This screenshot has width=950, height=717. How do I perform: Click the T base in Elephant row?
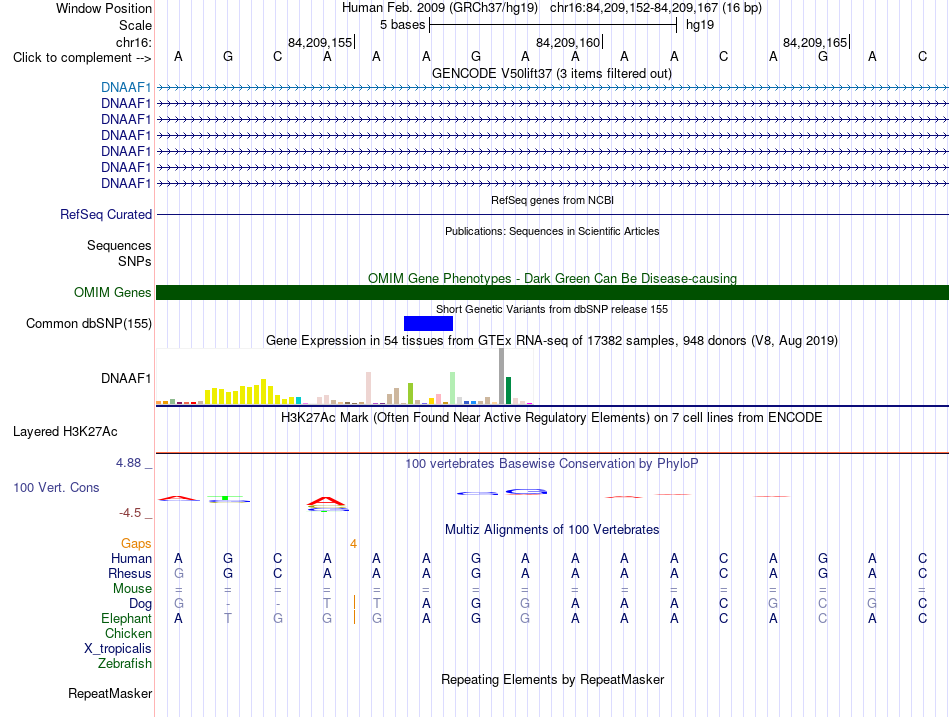point(228,619)
